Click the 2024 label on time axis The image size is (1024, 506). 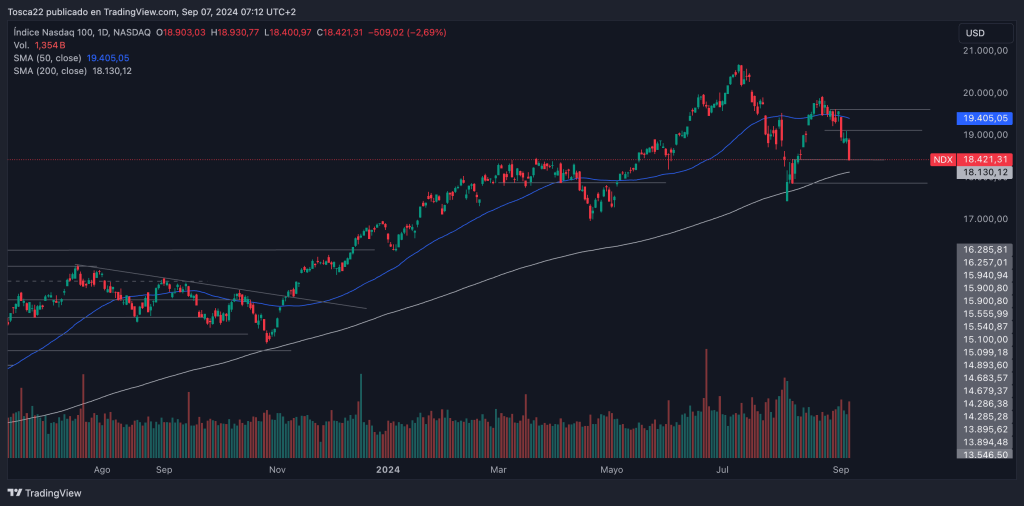pyautogui.click(x=385, y=468)
